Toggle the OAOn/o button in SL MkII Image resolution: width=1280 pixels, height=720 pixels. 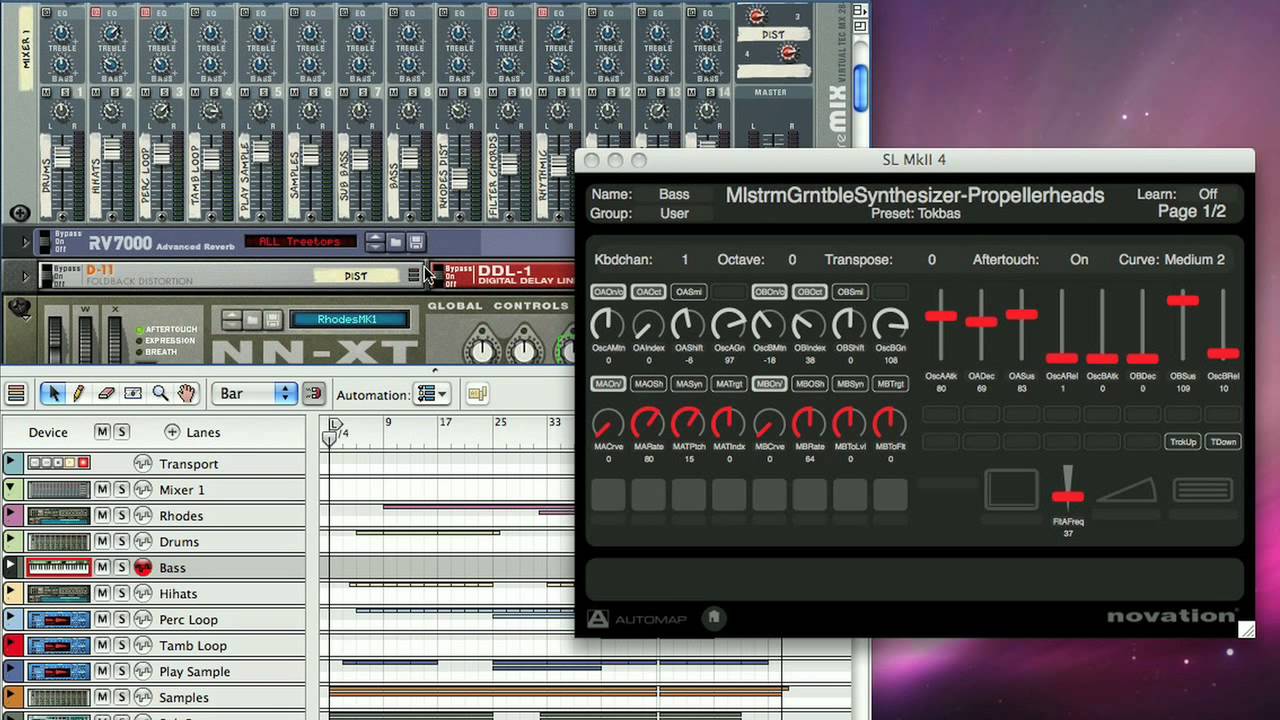click(x=608, y=292)
